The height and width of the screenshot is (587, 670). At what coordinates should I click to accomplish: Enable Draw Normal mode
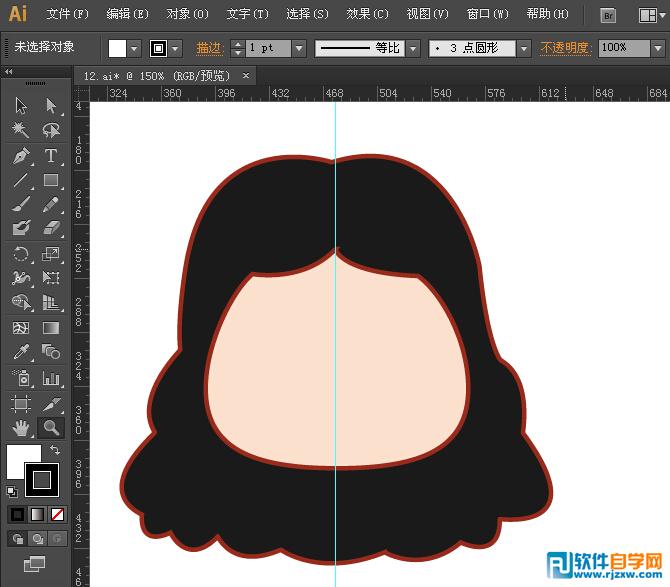point(18,539)
